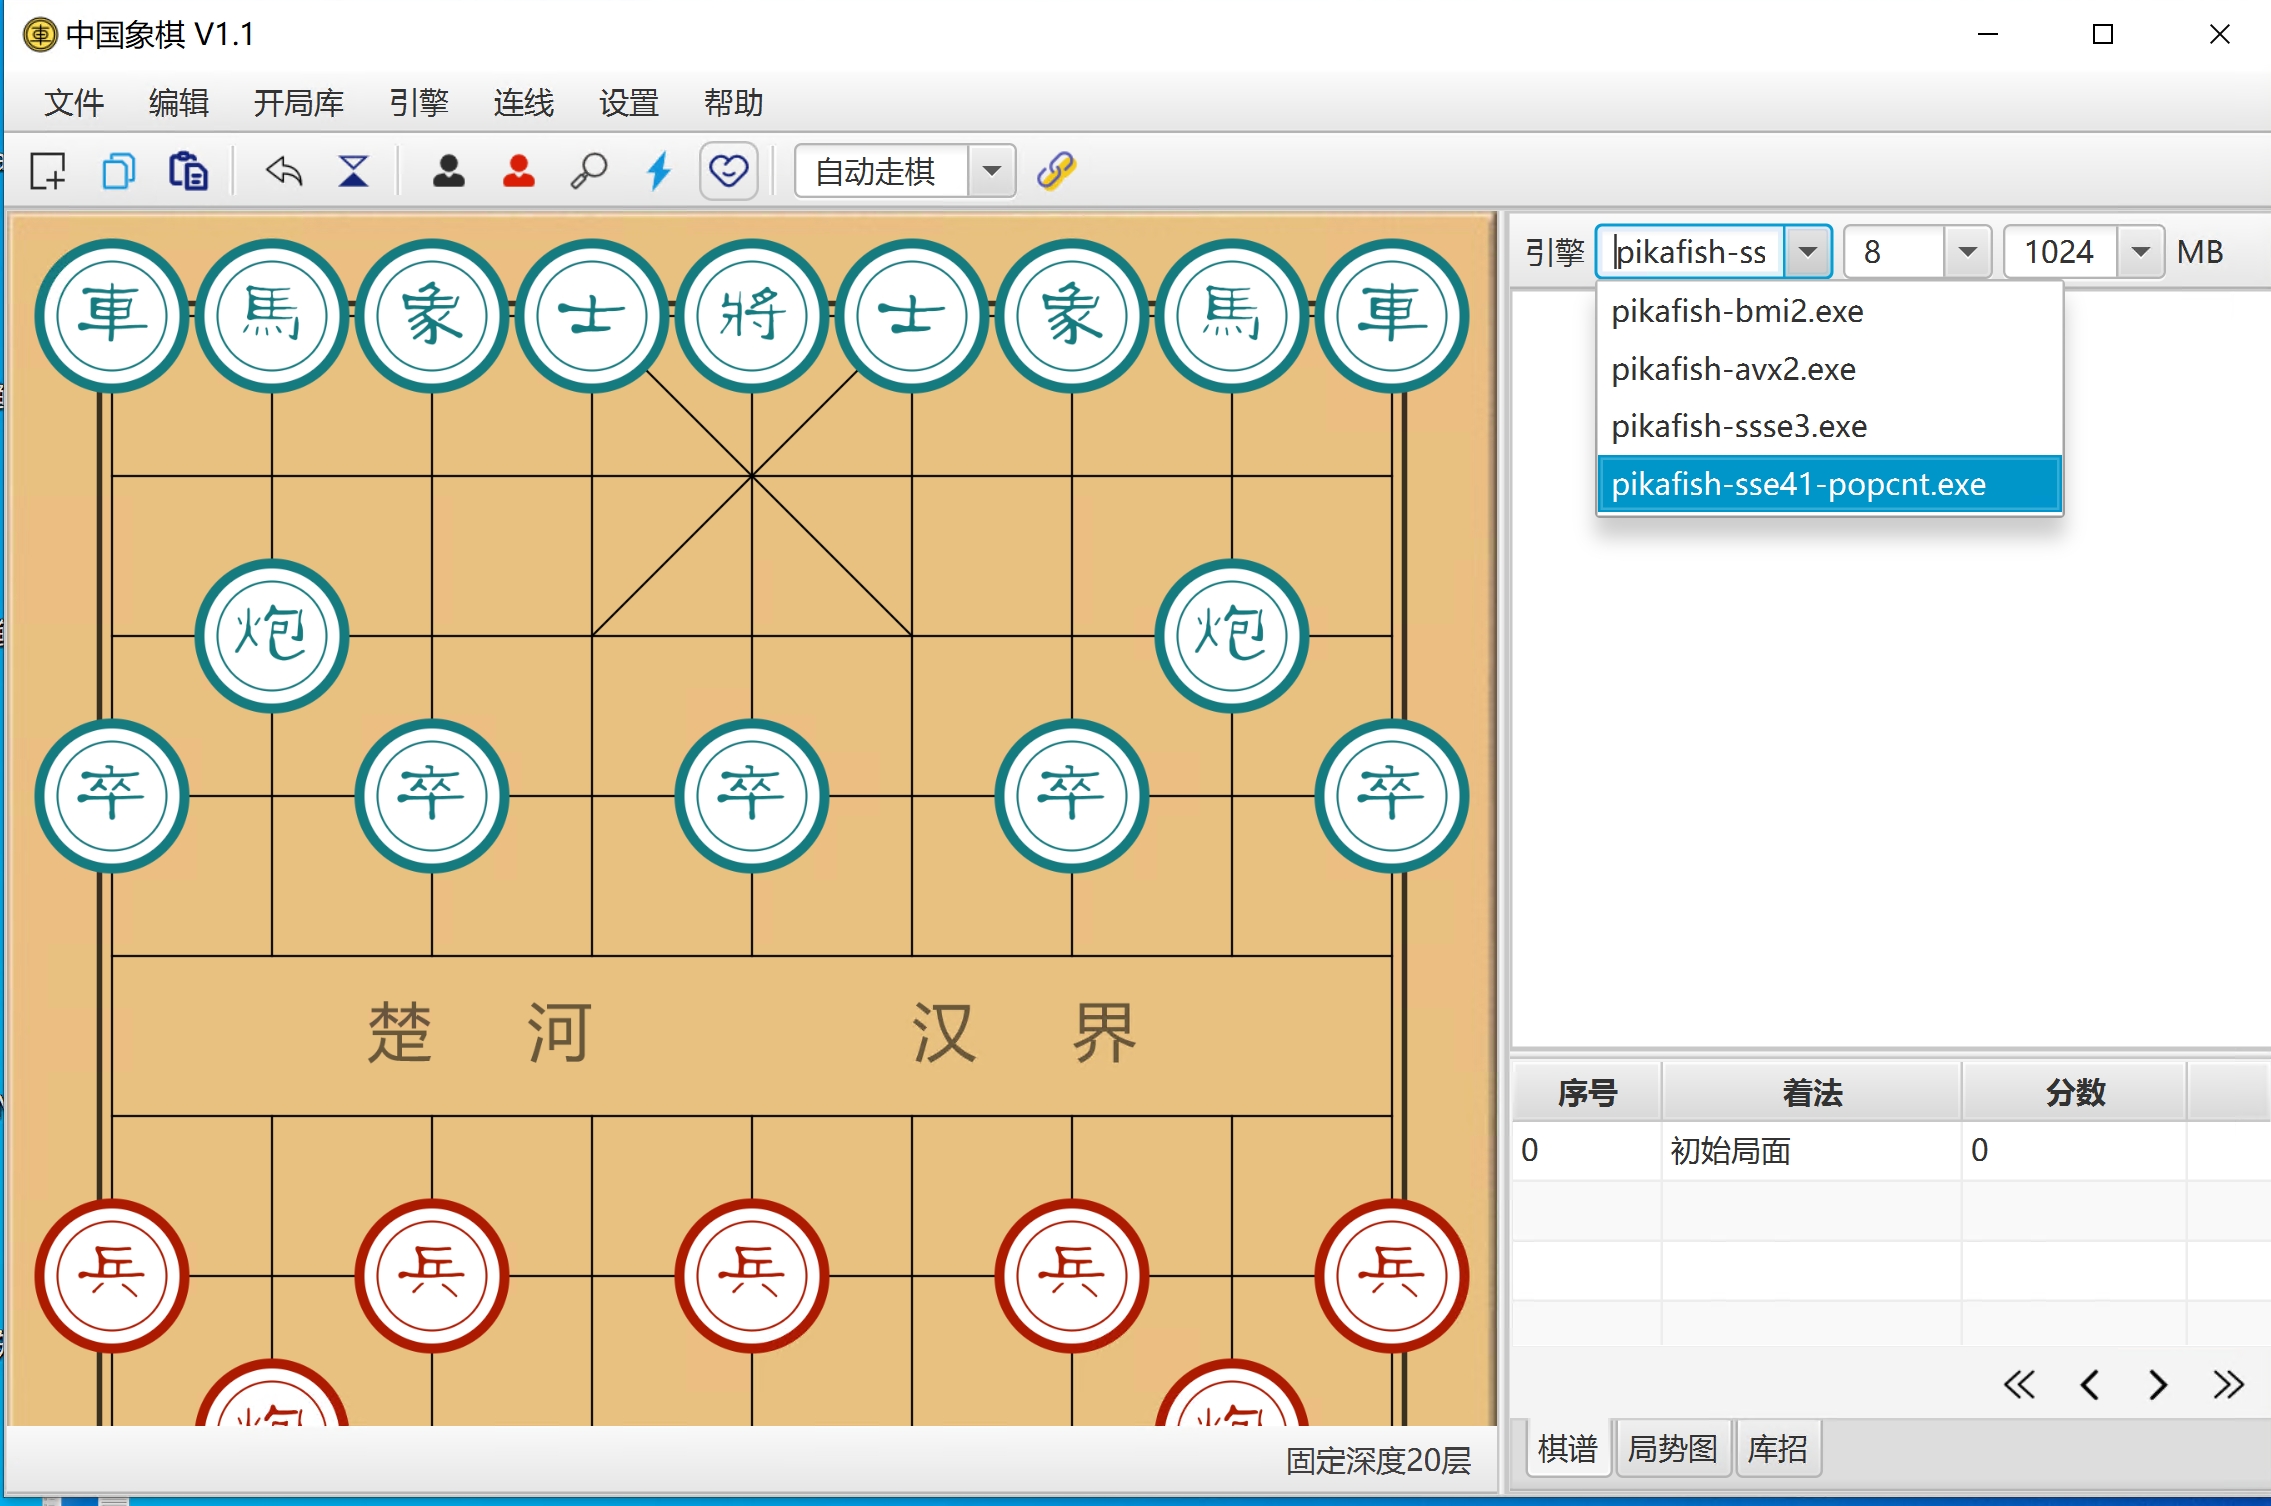Viewport: 2271px width, 1506px height.
Task: Select the 初始局面 row in move list
Action: click(x=1890, y=1150)
